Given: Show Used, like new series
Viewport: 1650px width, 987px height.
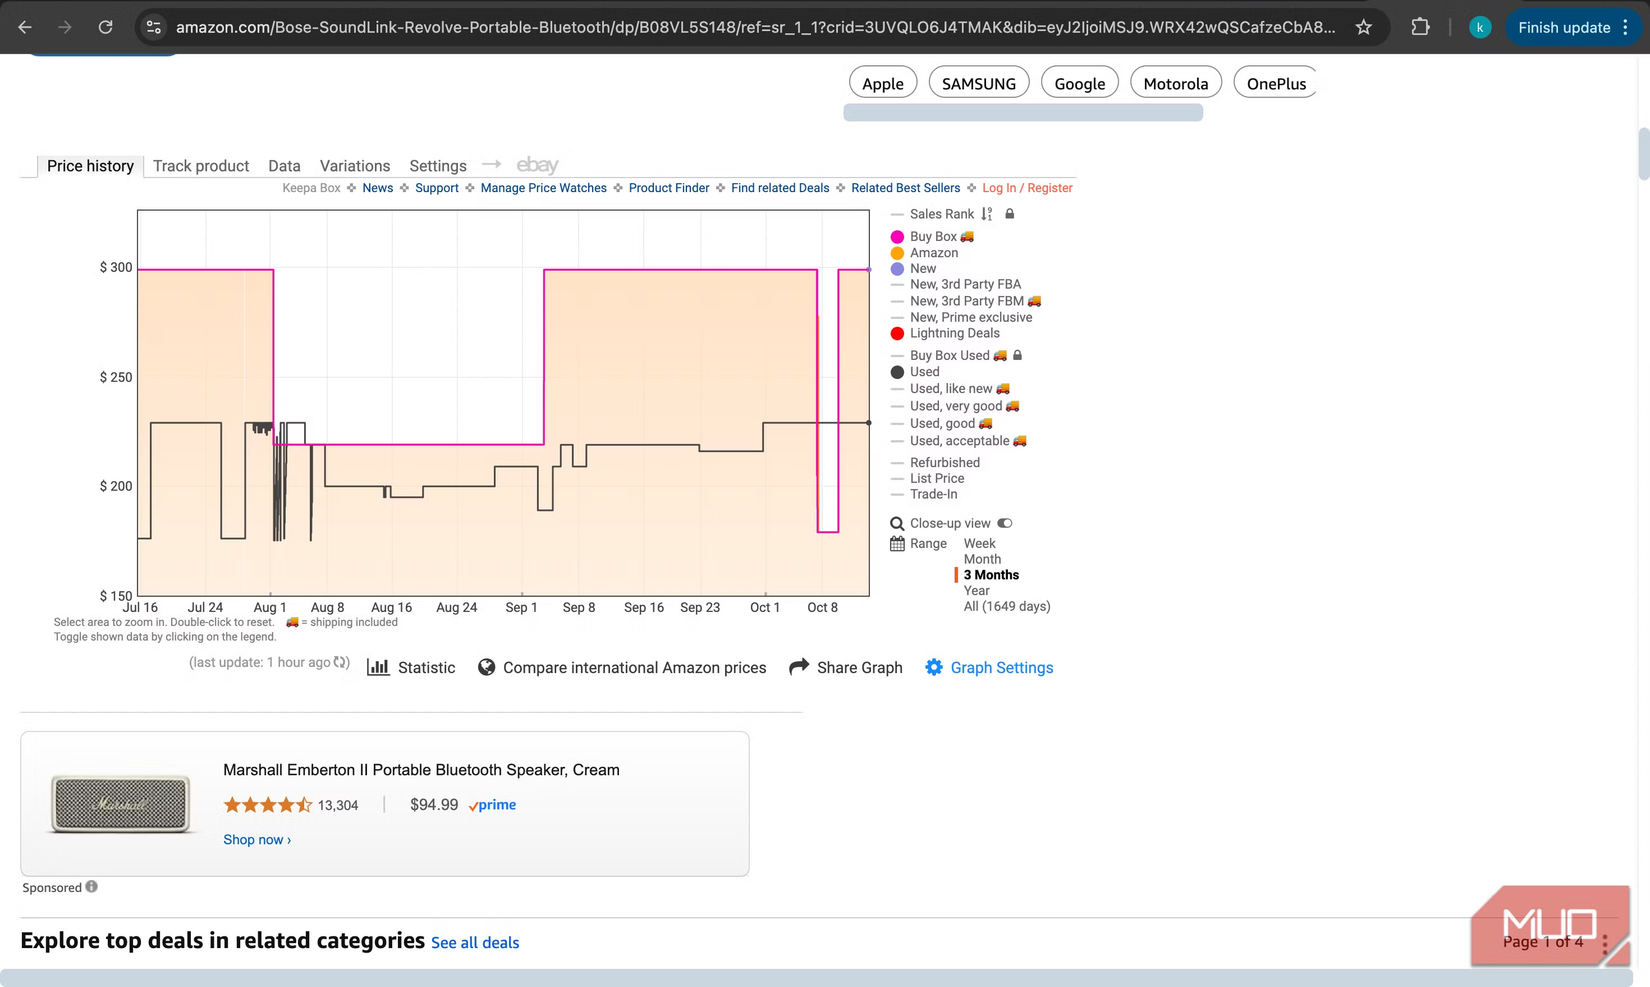Looking at the screenshot, I should 950,389.
